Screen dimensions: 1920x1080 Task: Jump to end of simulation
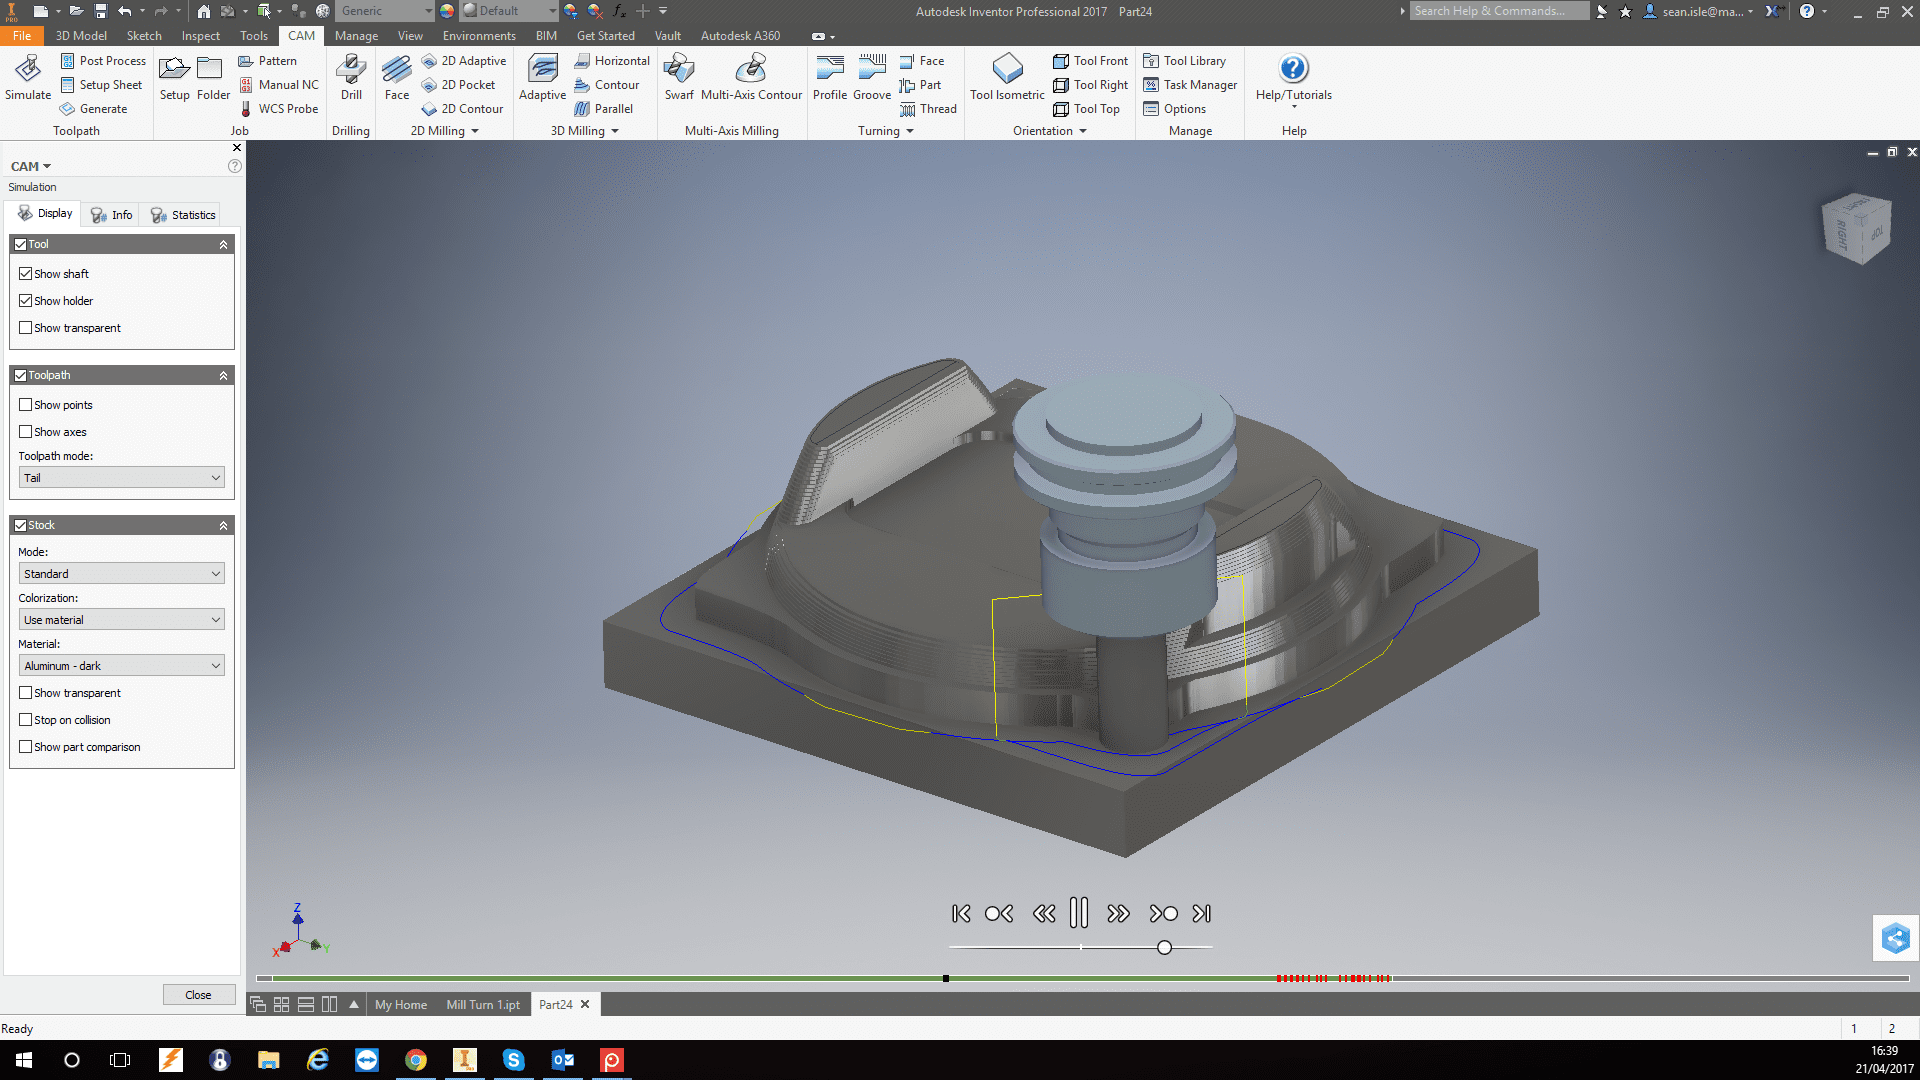coord(1202,913)
